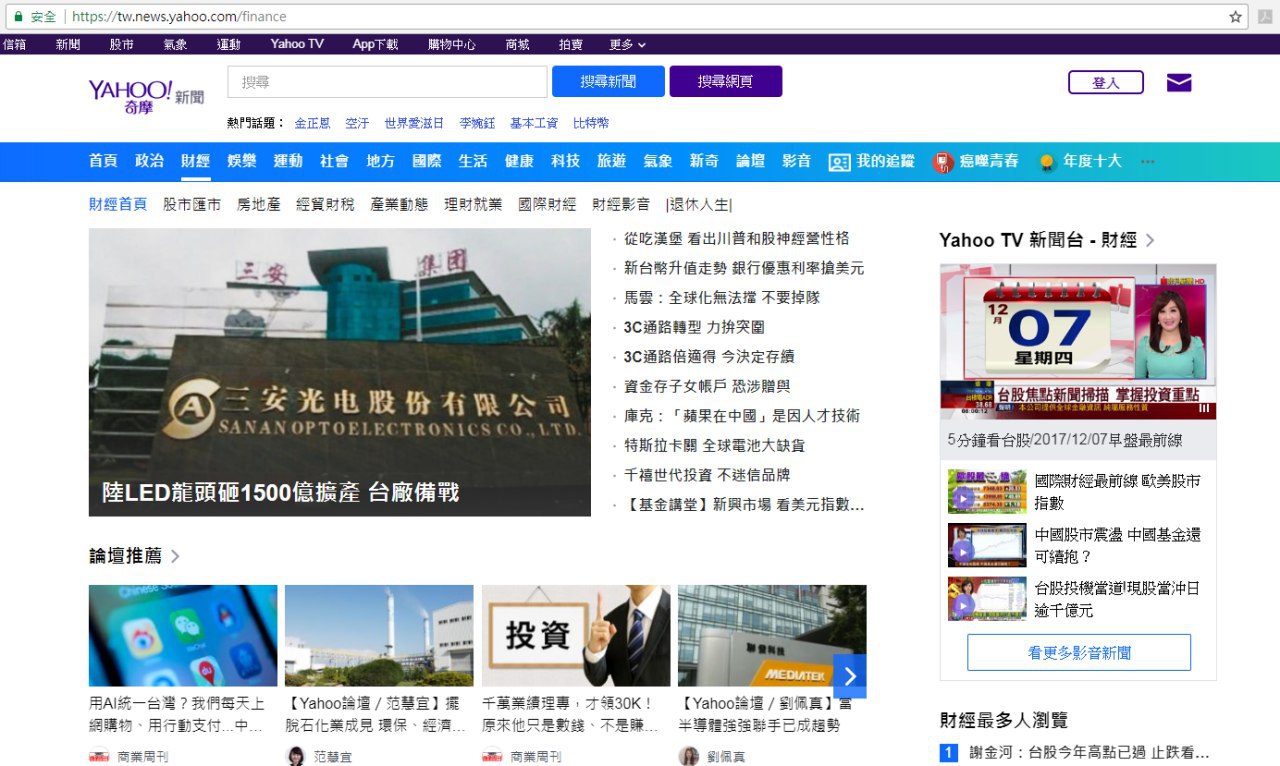The image size is (1280, 766).
Task: Open the 比特幣 hot topic link
Action: [x=591, y=123]
